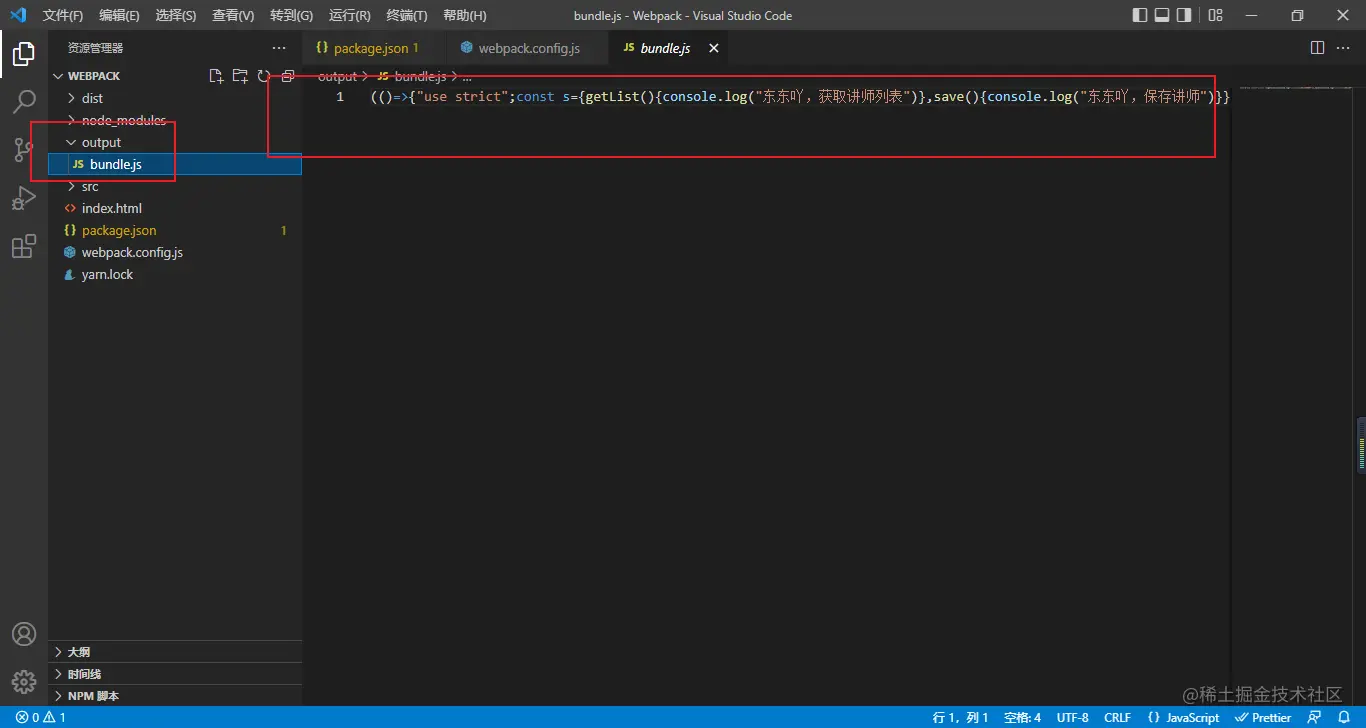Open the Source Control view
1366x728 pixels.
pos(24,150)
